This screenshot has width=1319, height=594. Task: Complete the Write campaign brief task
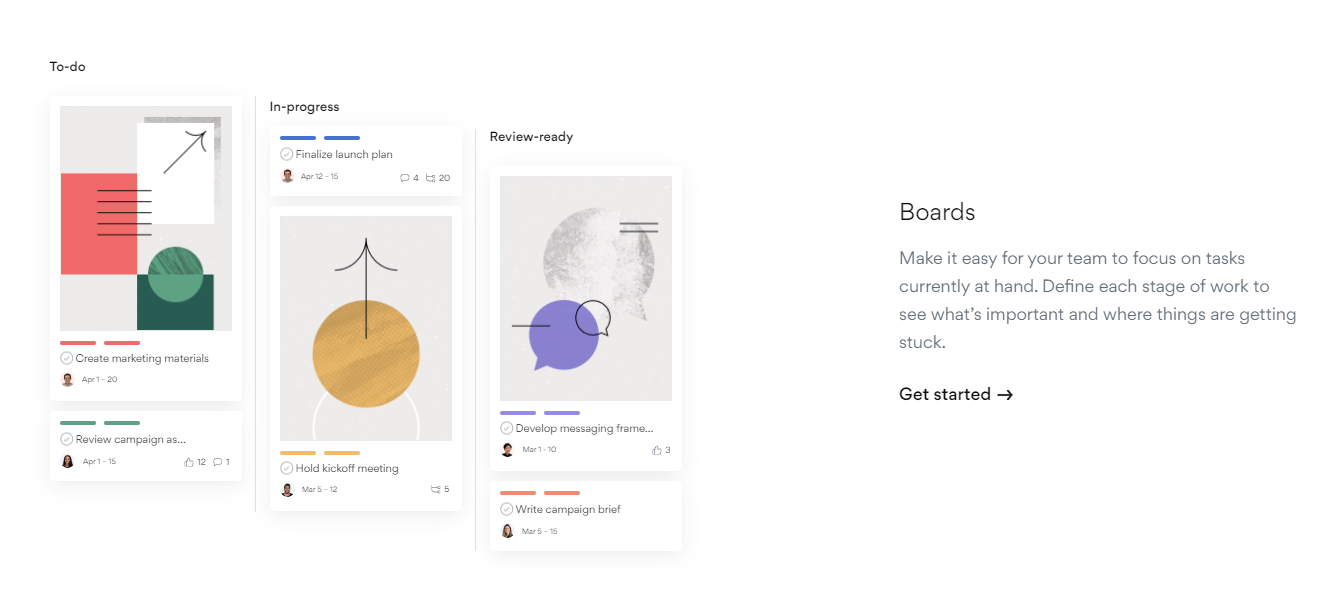tap(507, 509)
